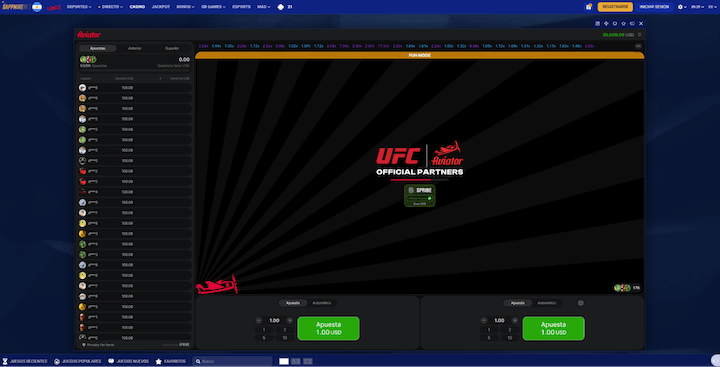
Task: Click the Argentina flag icon
Action: [37, 7]
